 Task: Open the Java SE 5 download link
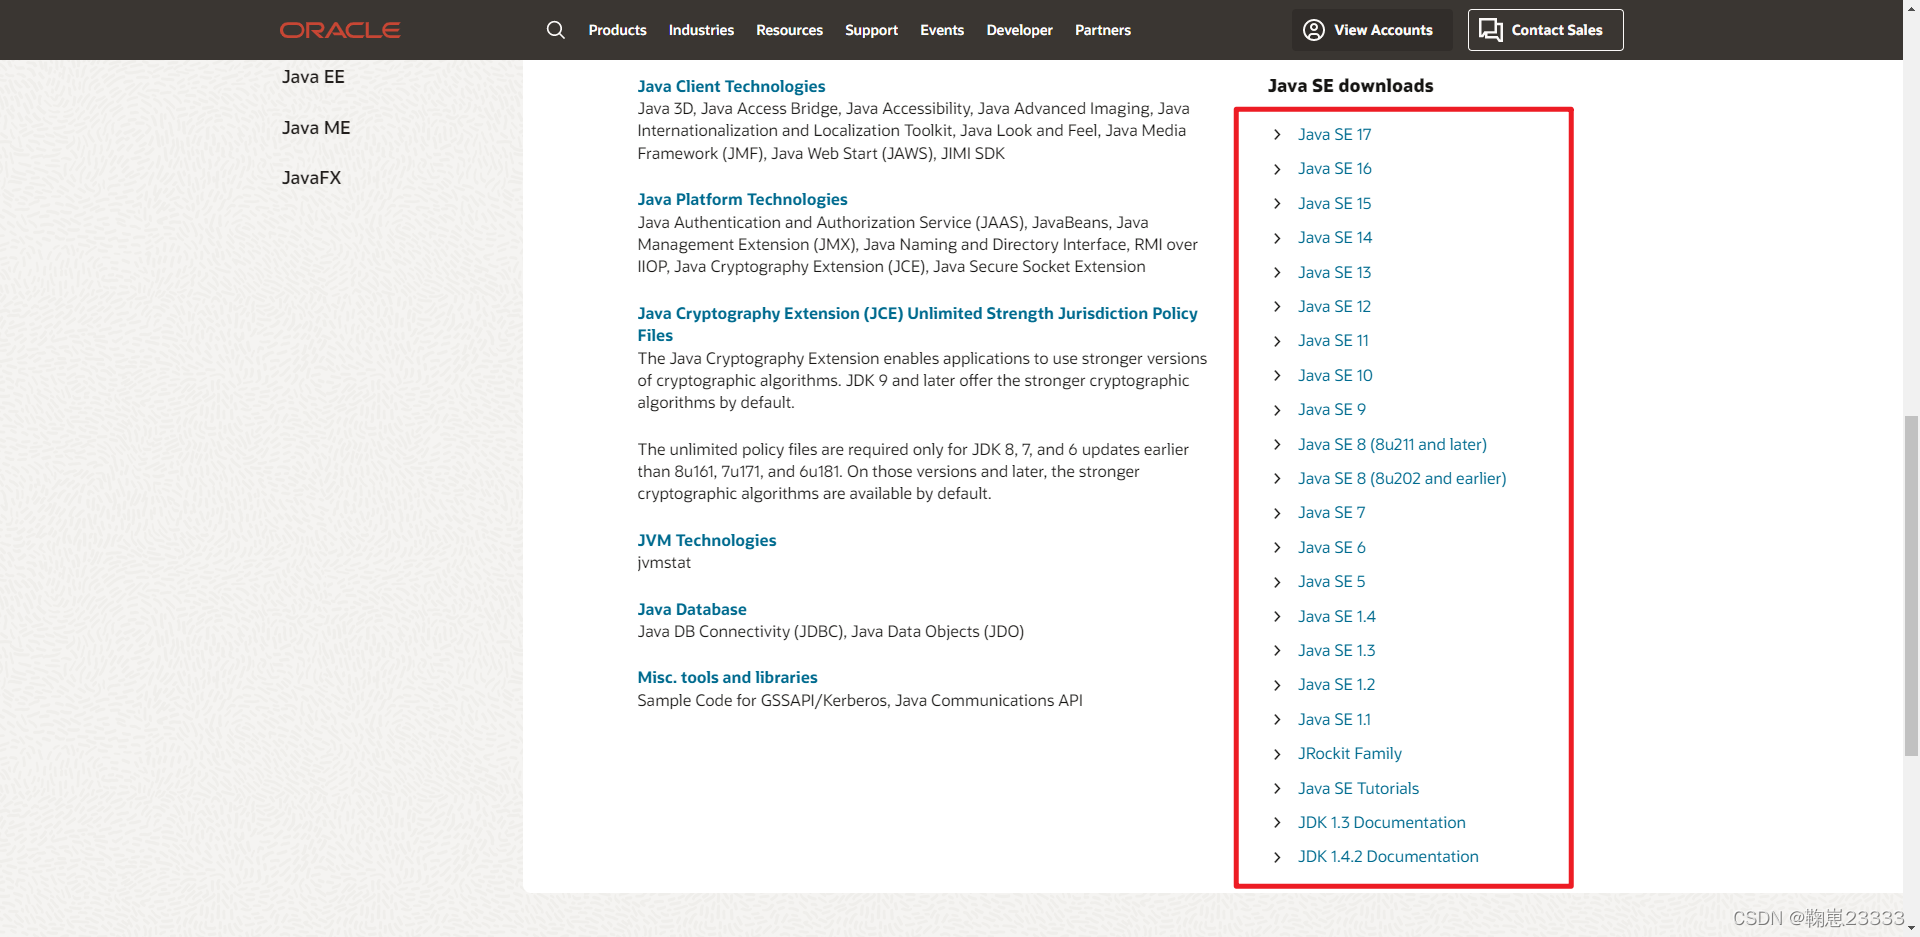pyautogui.click(x=1331, y=581)
